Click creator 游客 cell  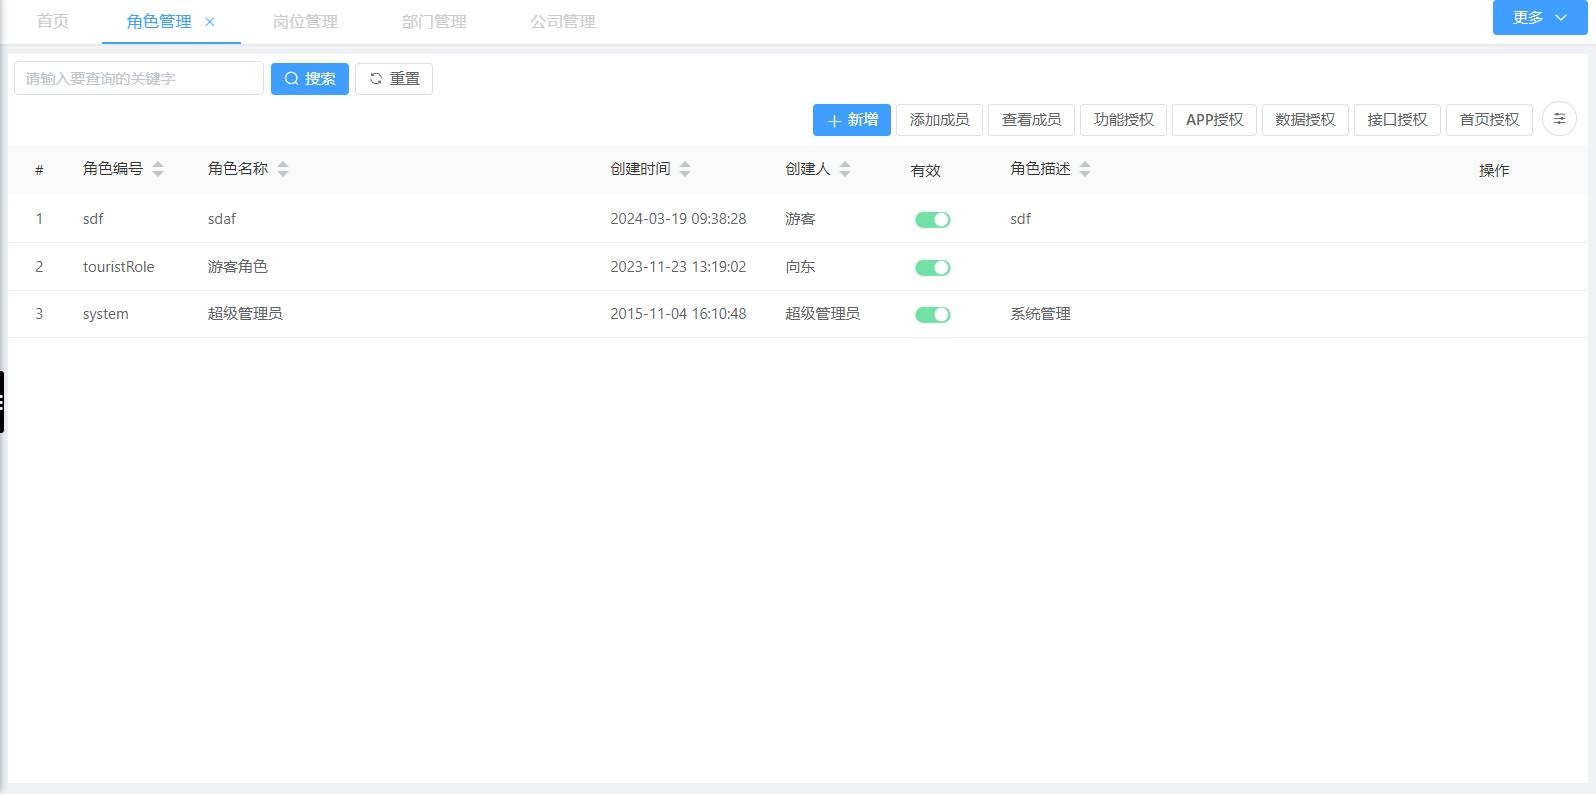pyautogui.click(x=800, y=219)
